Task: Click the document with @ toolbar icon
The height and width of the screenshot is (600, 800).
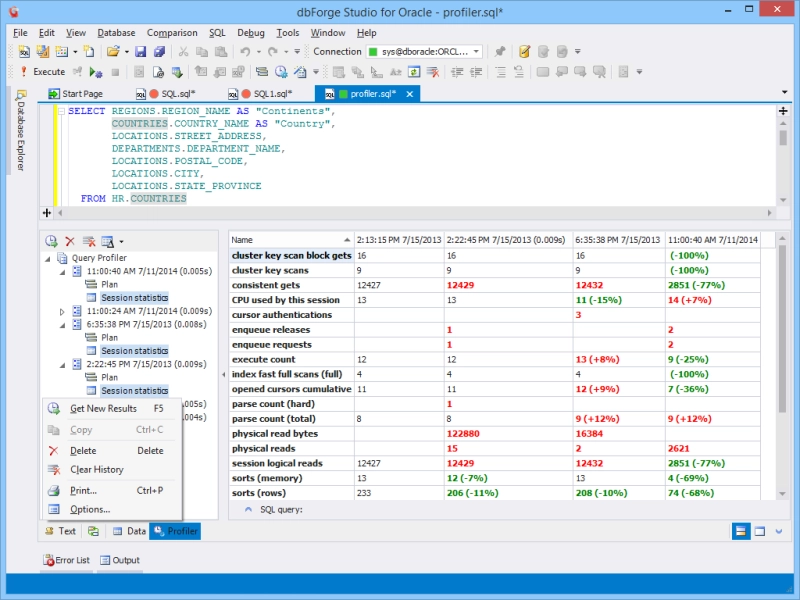Action: point(158,72)
